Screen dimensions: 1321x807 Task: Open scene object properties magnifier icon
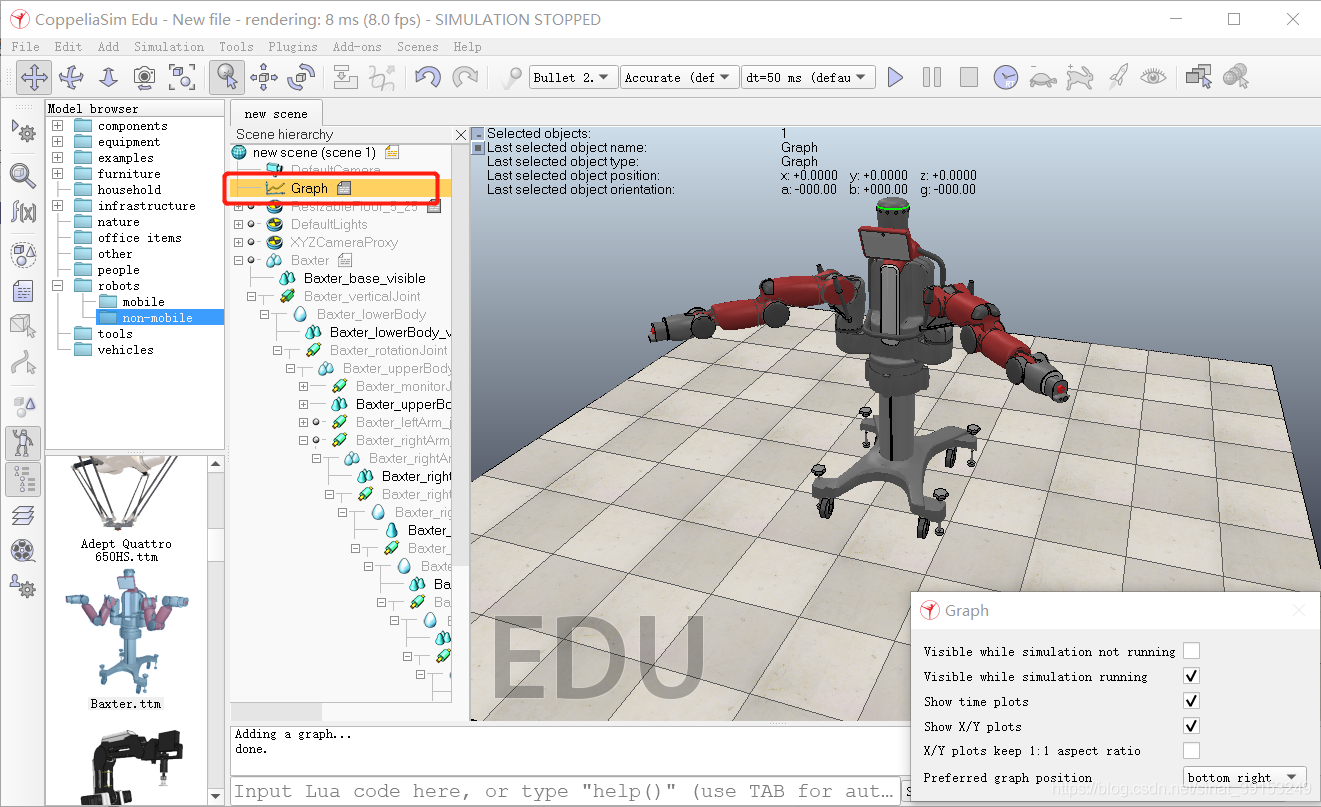click(23, 176)
